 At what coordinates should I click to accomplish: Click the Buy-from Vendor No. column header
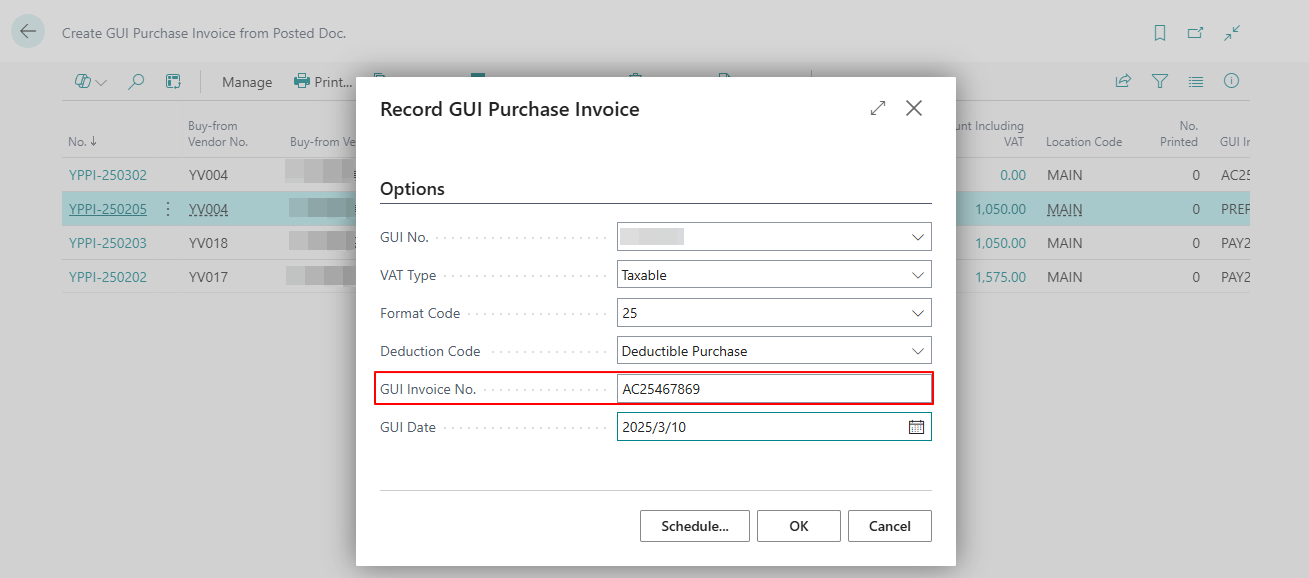pos(218,134)
